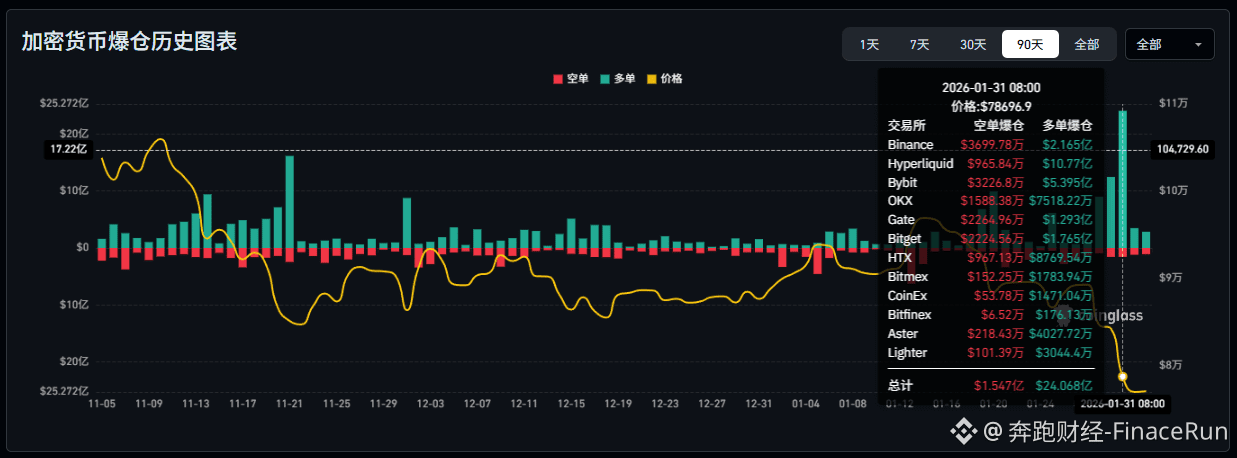
Task: Click the Gate row in tooltip
Action: click(990, 220)
